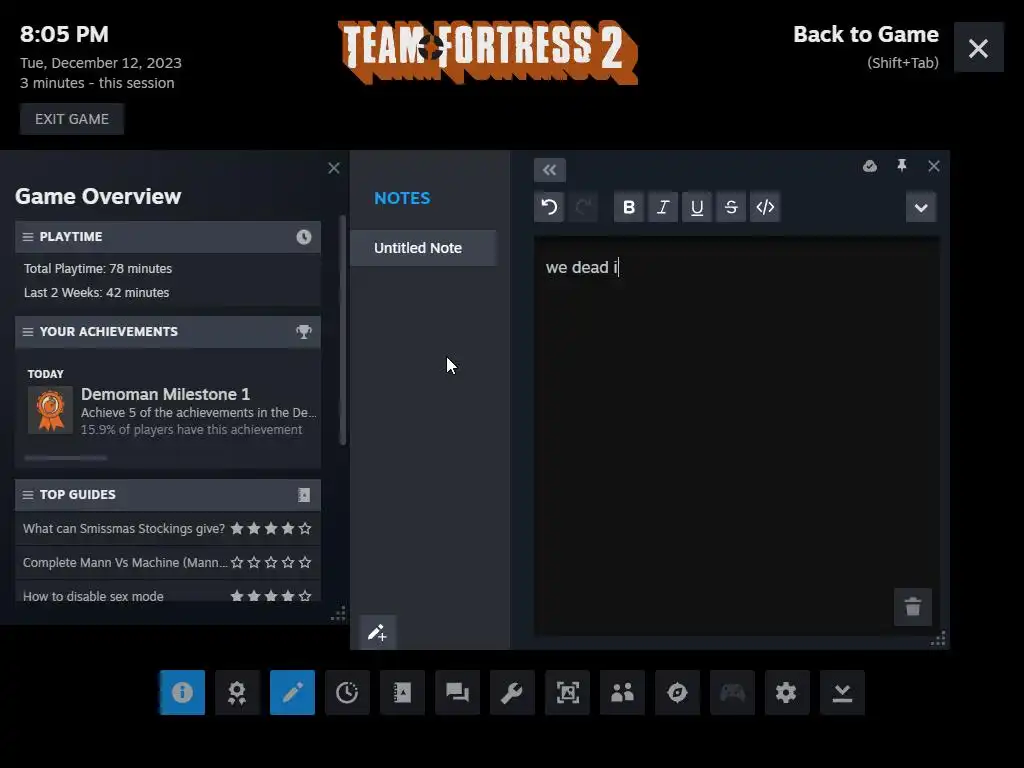
Task: Click in the note text area
Action: [x=737, y=436]
